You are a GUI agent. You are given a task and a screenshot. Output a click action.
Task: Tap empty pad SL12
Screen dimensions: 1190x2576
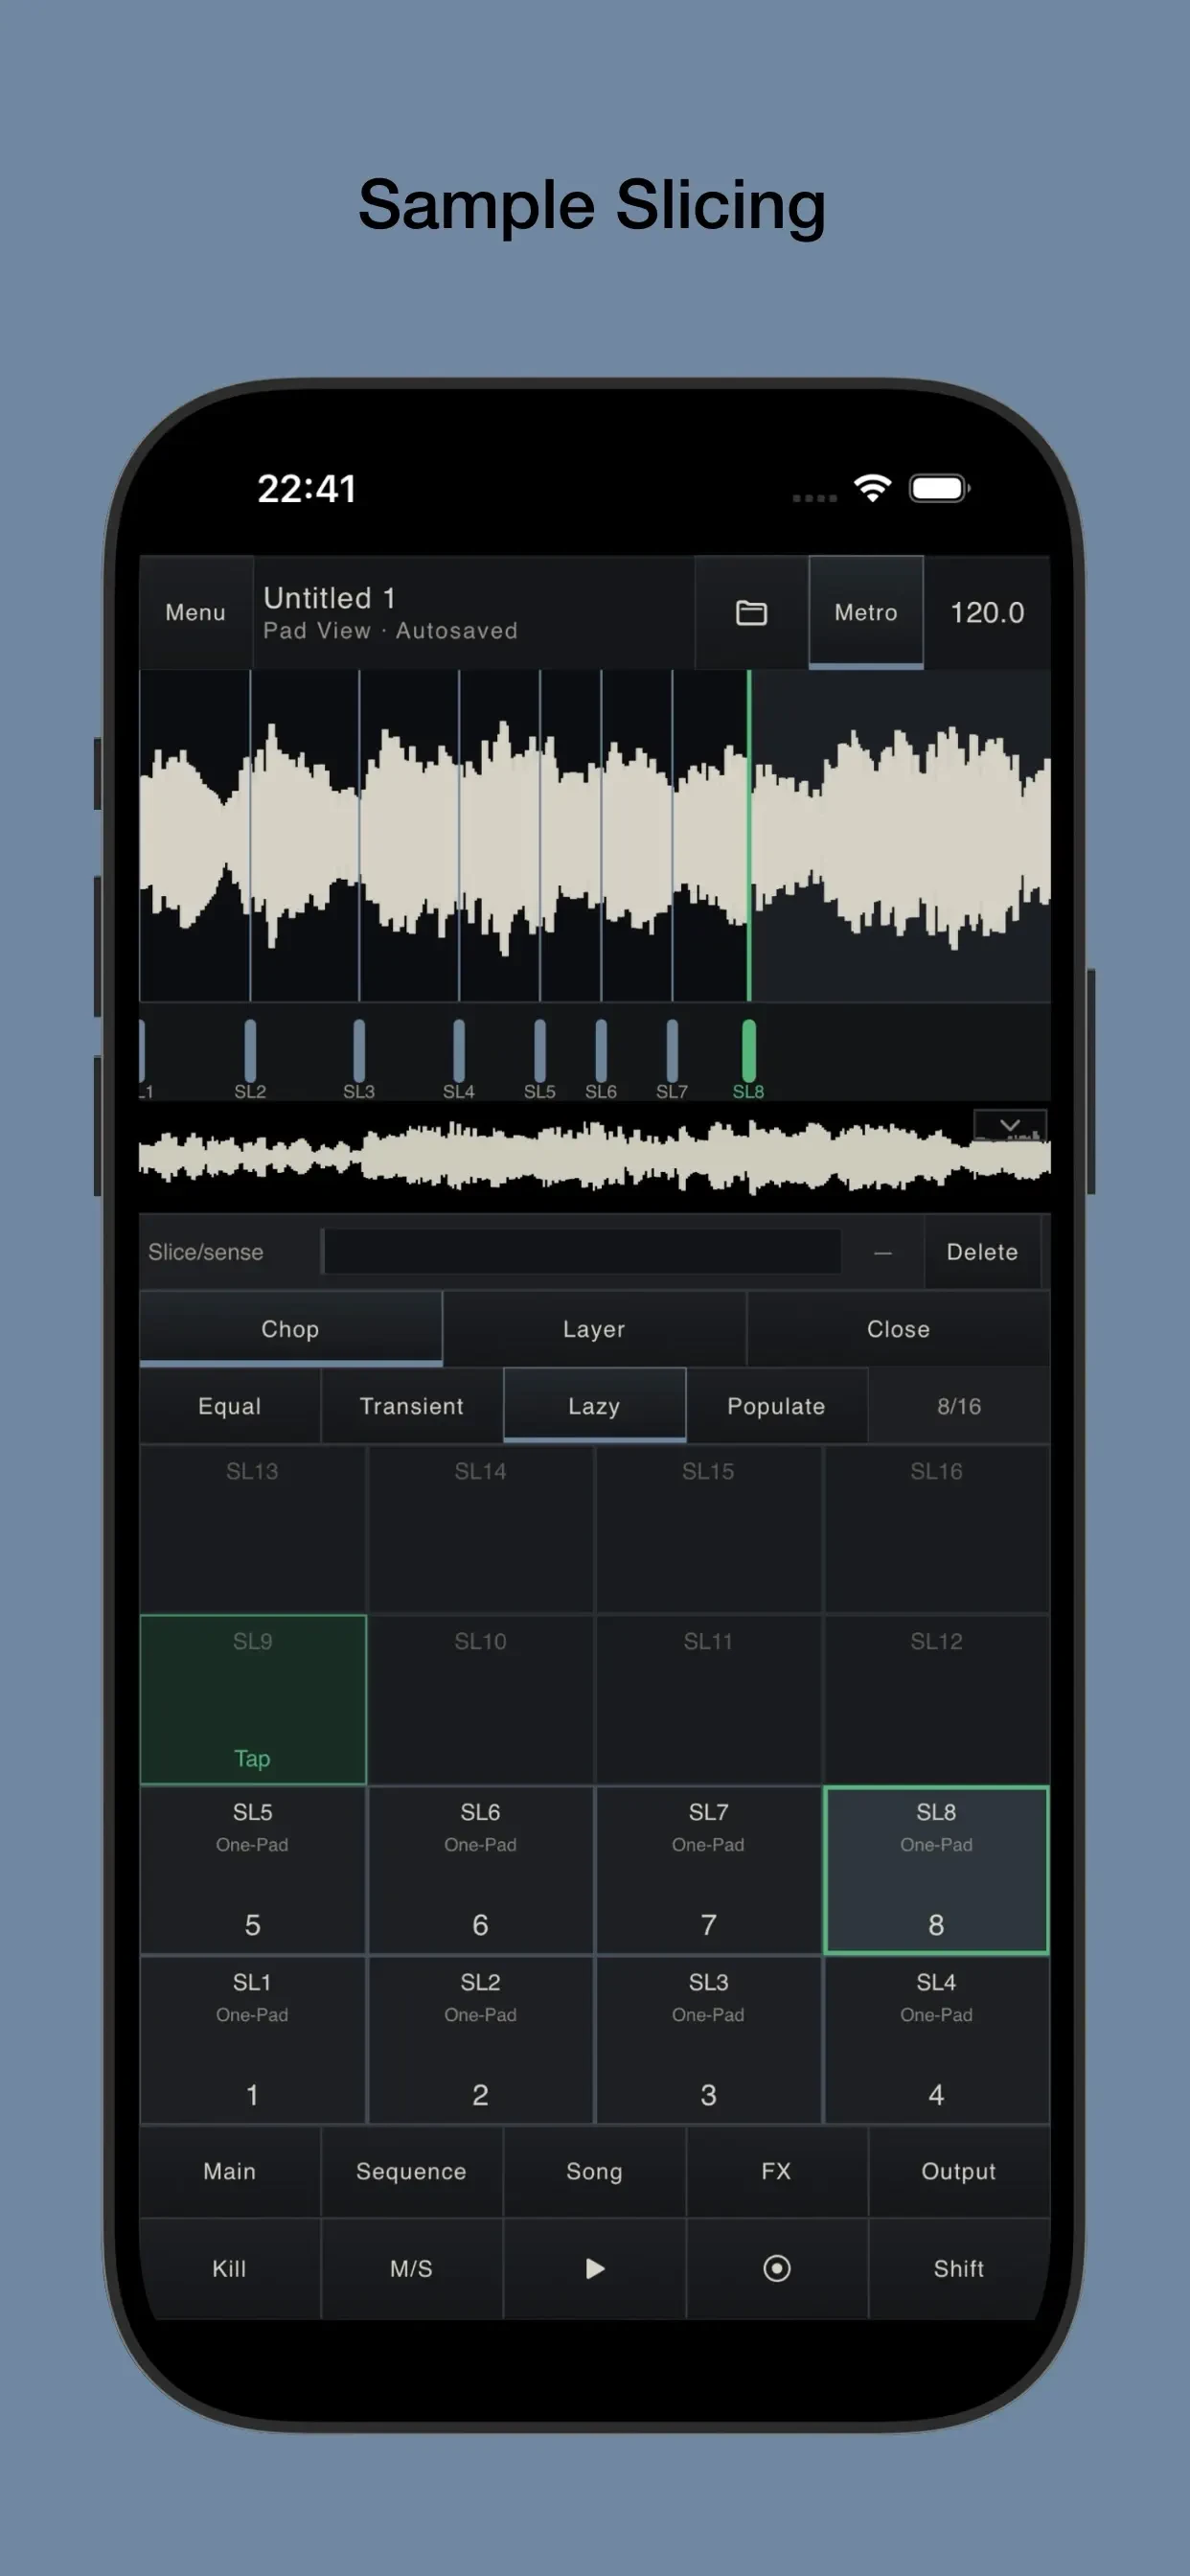[x=936, y=1699]
